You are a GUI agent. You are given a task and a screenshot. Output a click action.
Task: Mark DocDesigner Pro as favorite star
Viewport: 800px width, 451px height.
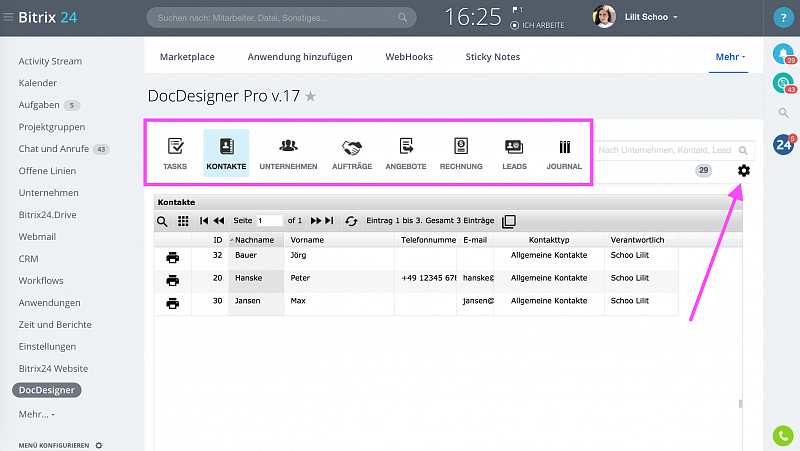pyautogui.click(x=310, y=96)
